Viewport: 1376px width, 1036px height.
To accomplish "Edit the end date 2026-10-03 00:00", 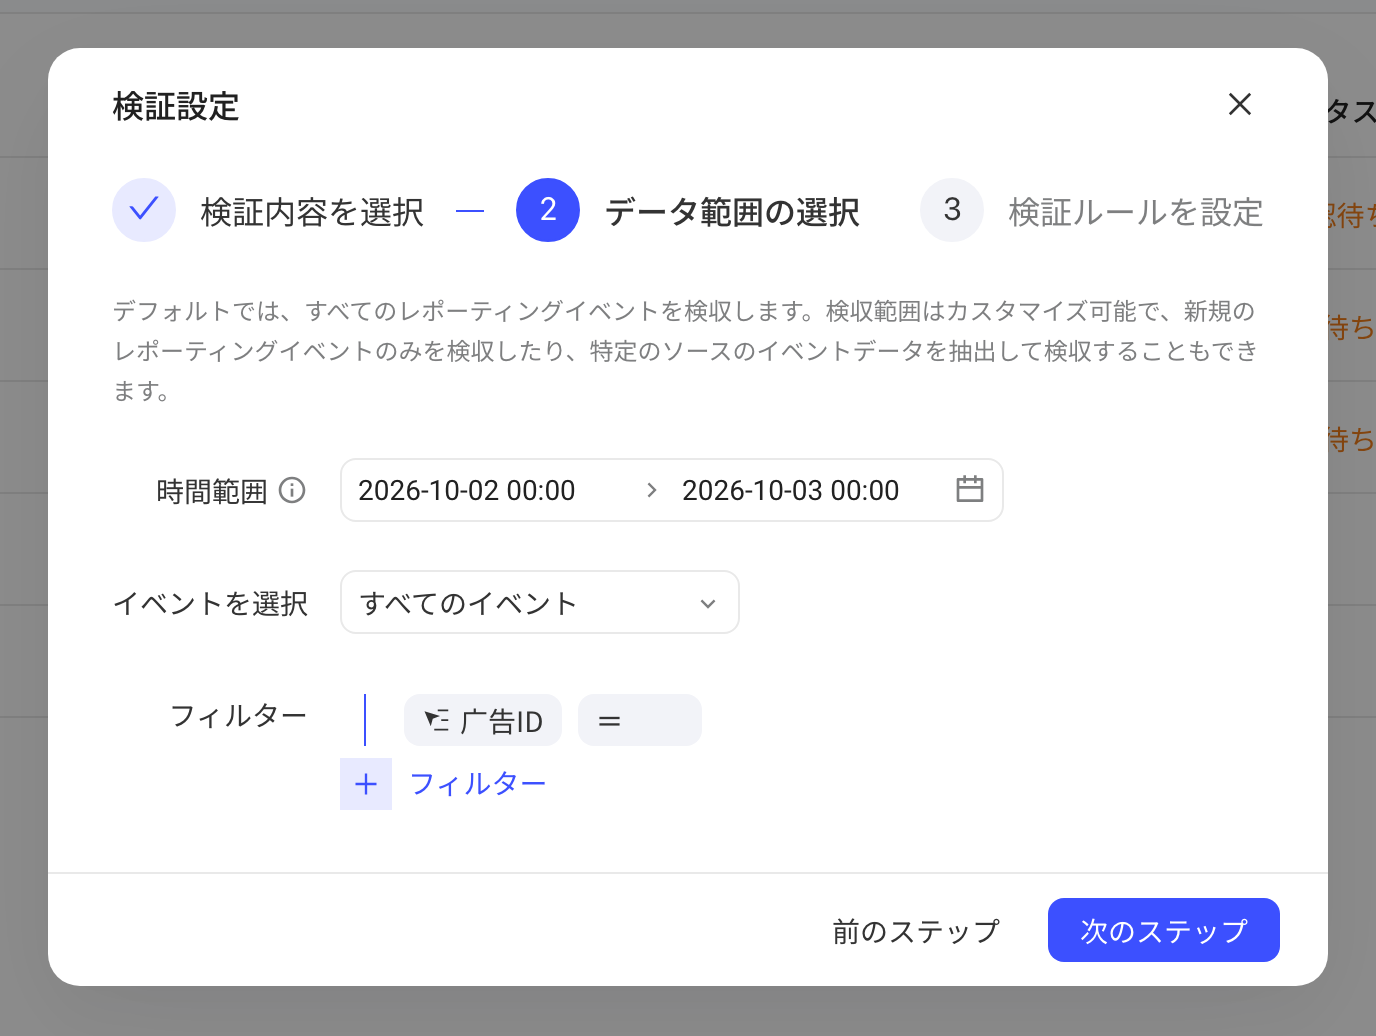I will pos(791,490).
